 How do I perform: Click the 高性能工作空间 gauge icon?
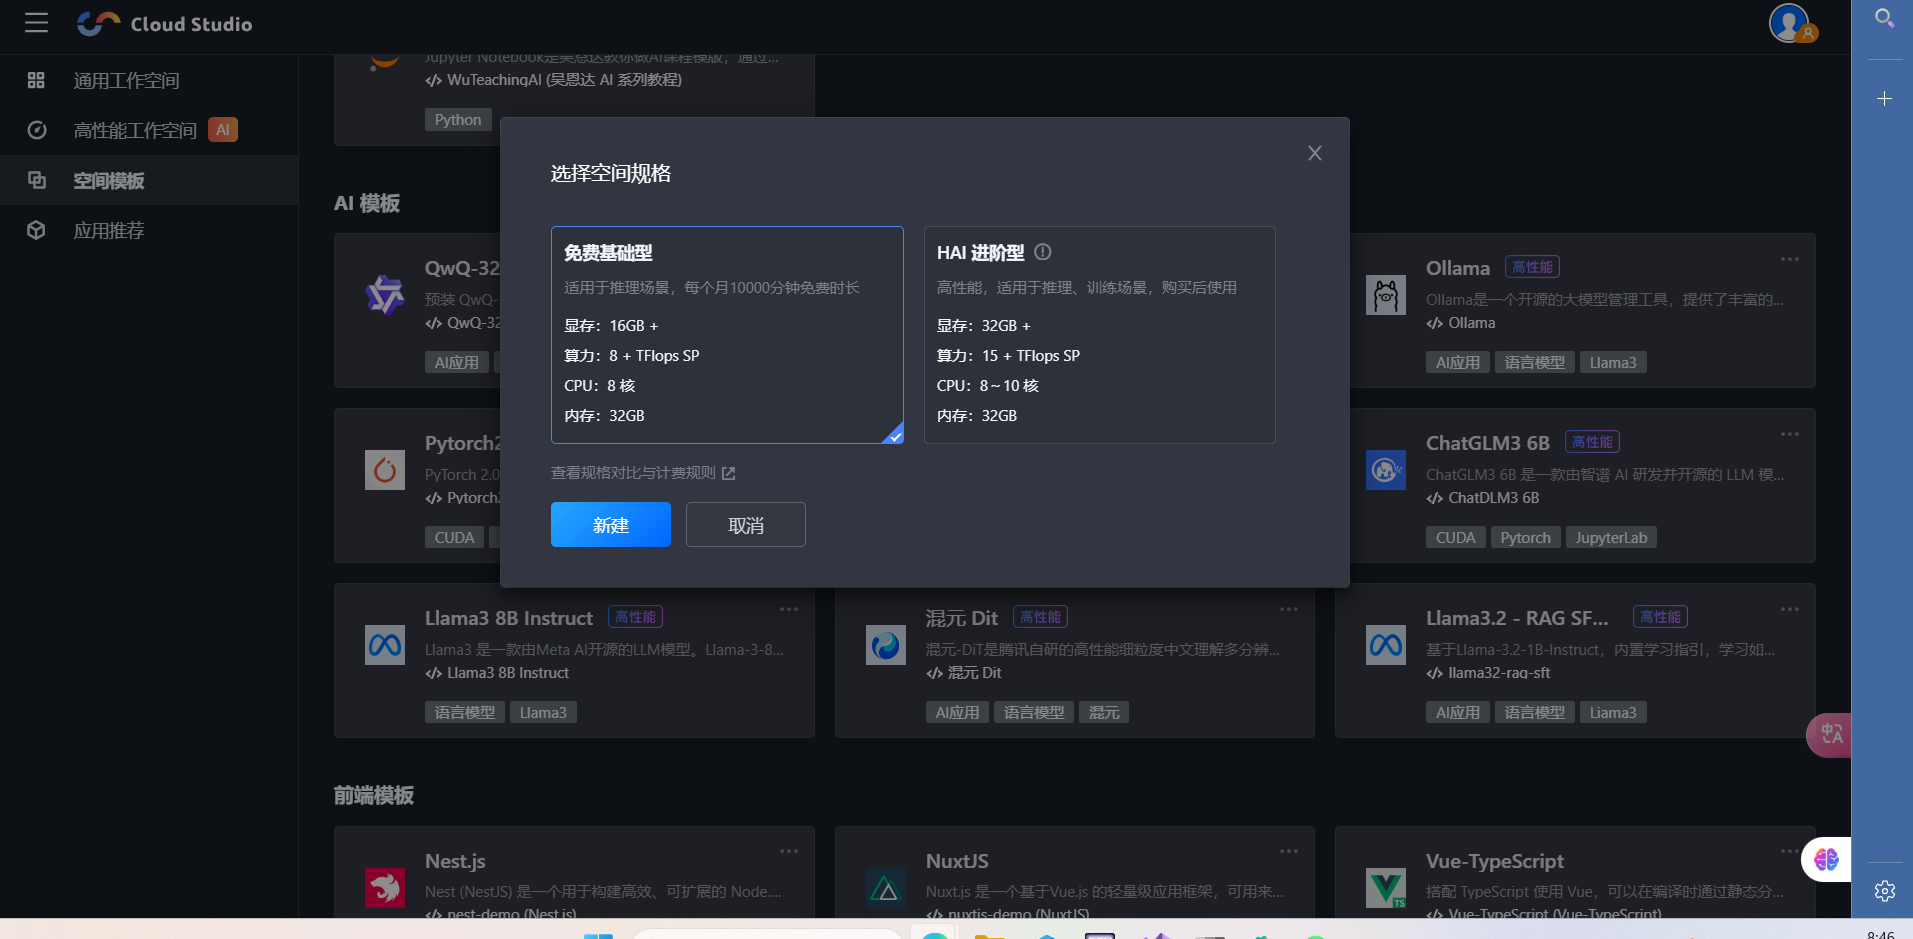36,130
